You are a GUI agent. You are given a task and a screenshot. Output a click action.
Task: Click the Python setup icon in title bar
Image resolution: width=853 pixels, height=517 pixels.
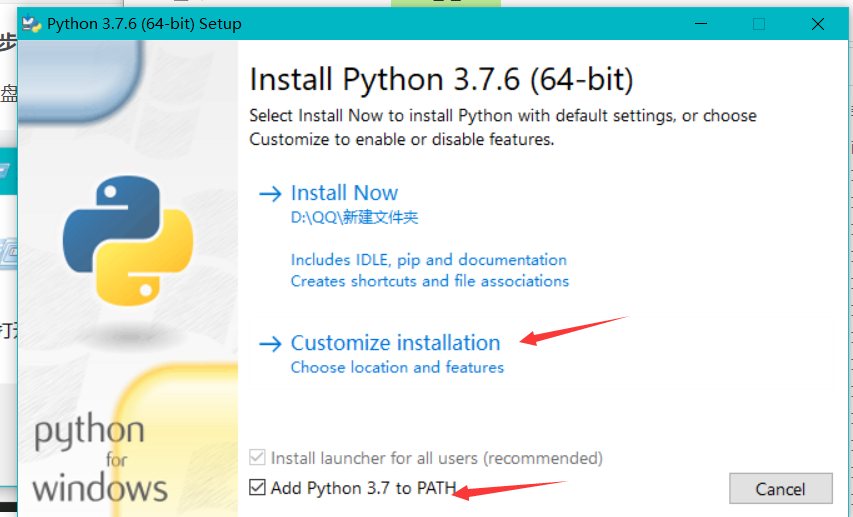(x=32, y=24)
